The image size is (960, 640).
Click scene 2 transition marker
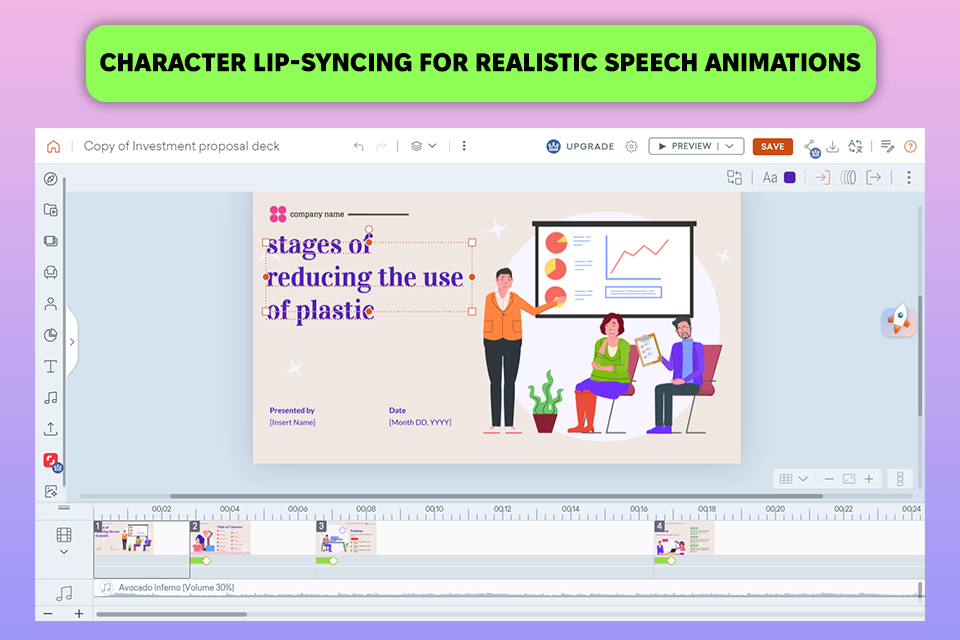[206, 561]
